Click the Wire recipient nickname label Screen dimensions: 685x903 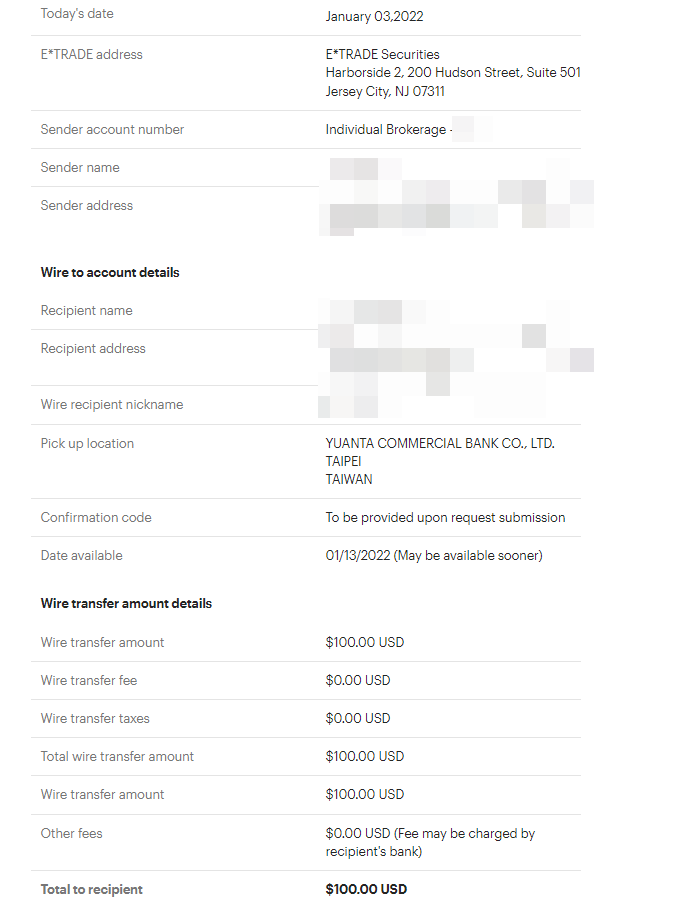[x=112, y=404]
